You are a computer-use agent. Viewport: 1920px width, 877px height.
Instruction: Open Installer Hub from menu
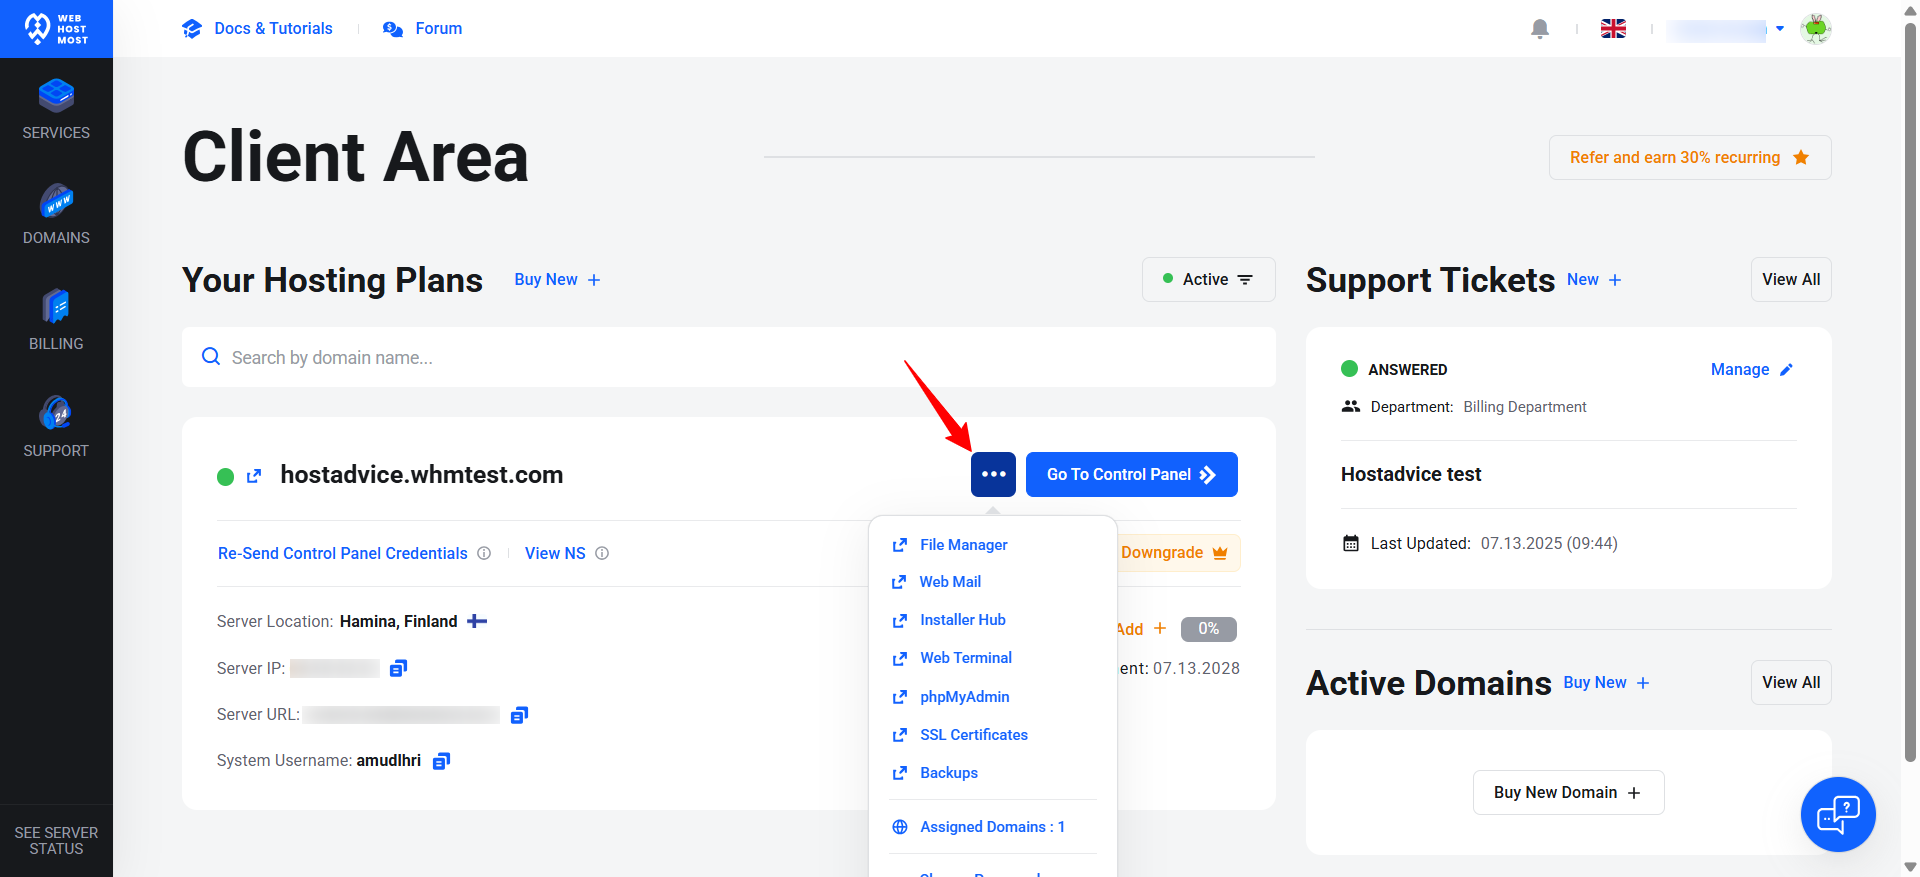tap(949, 620)
